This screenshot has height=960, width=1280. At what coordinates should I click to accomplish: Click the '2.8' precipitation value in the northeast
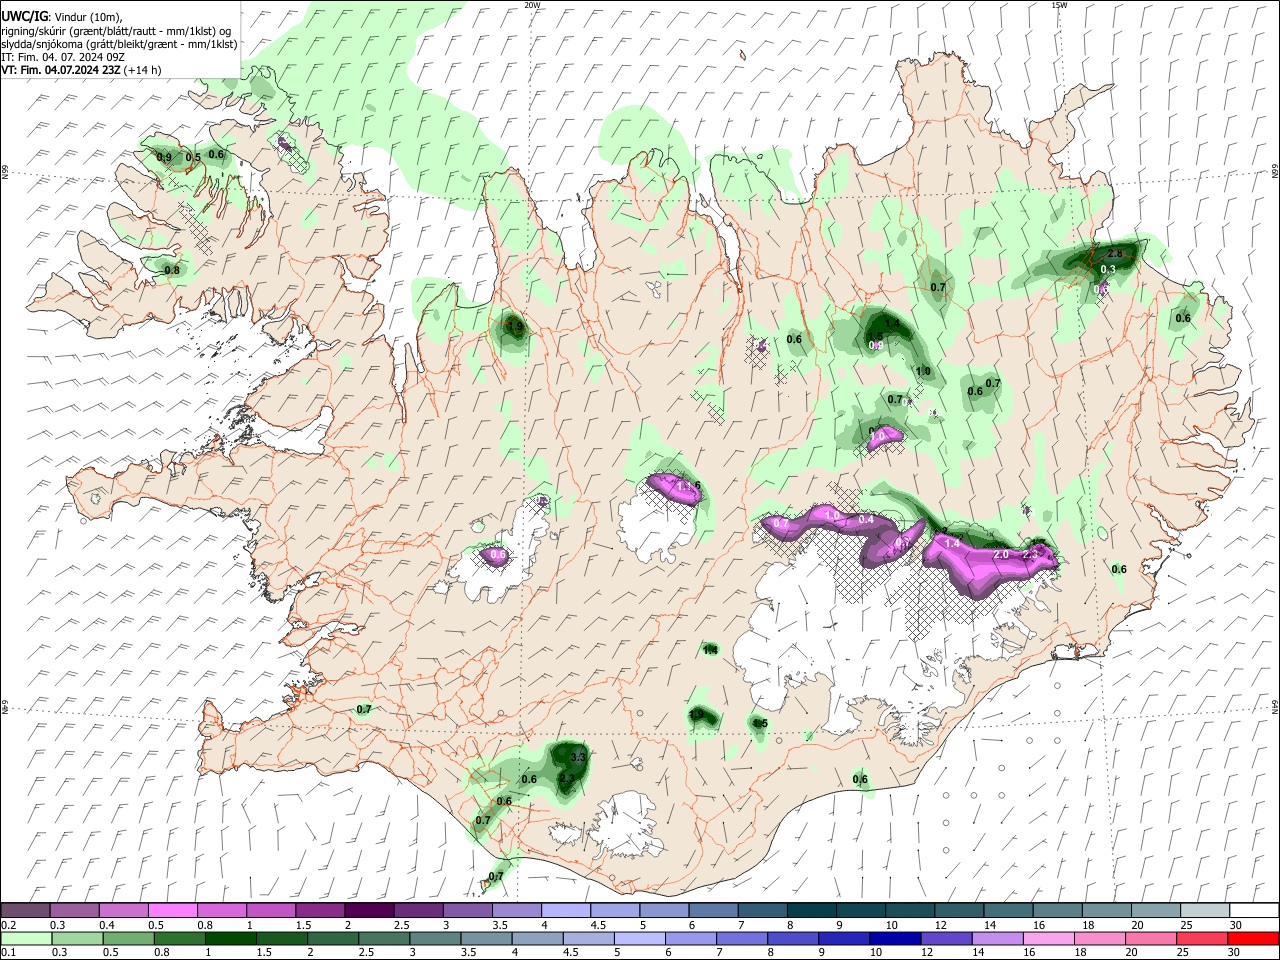click(x=1116, y=255)
